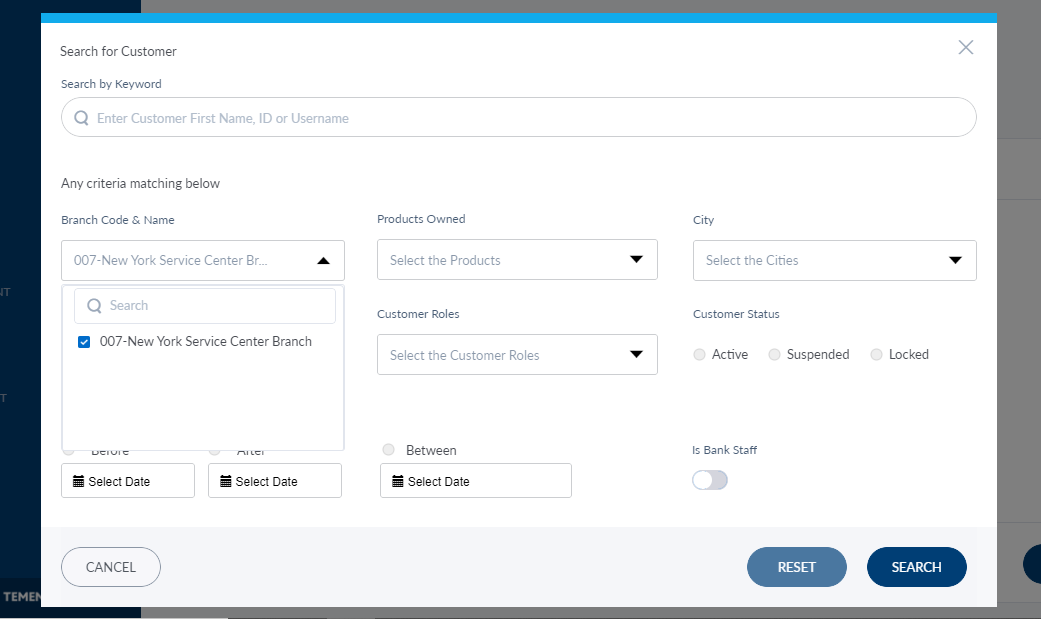
Task: Choose the Locked customer status
Action: coord(876,355)
